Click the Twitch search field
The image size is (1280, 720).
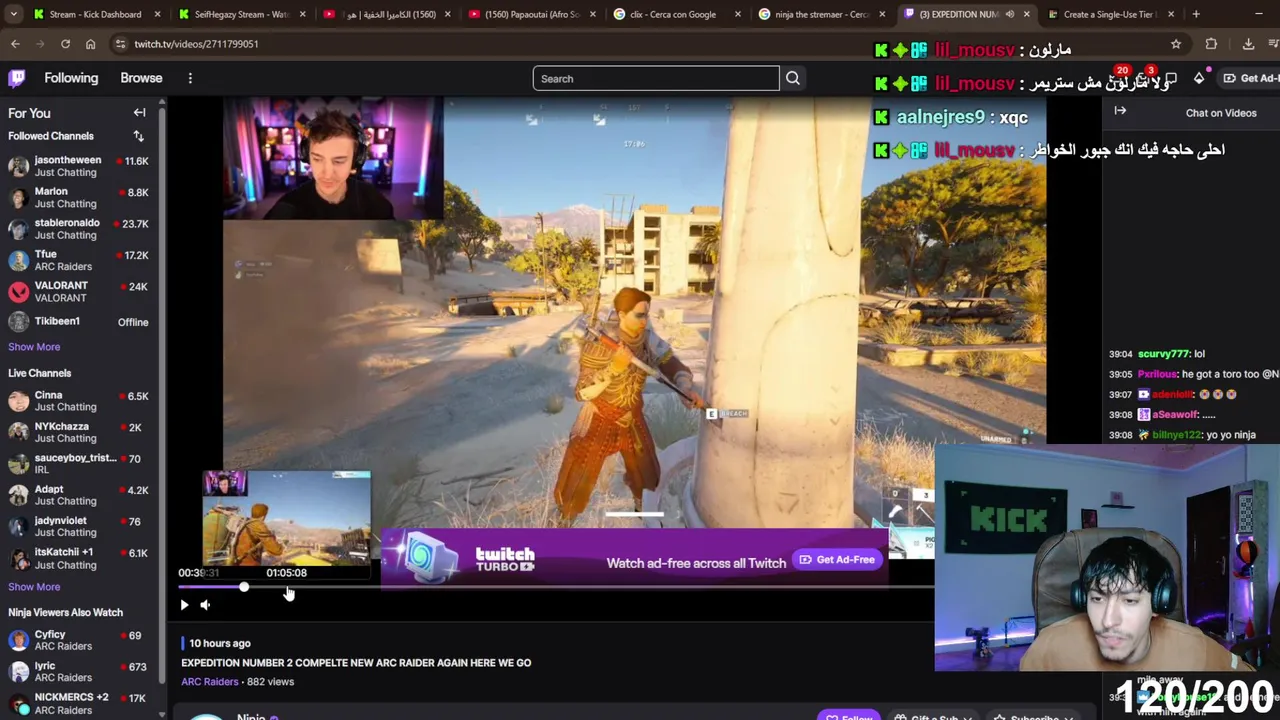click(x=656, y=78)
